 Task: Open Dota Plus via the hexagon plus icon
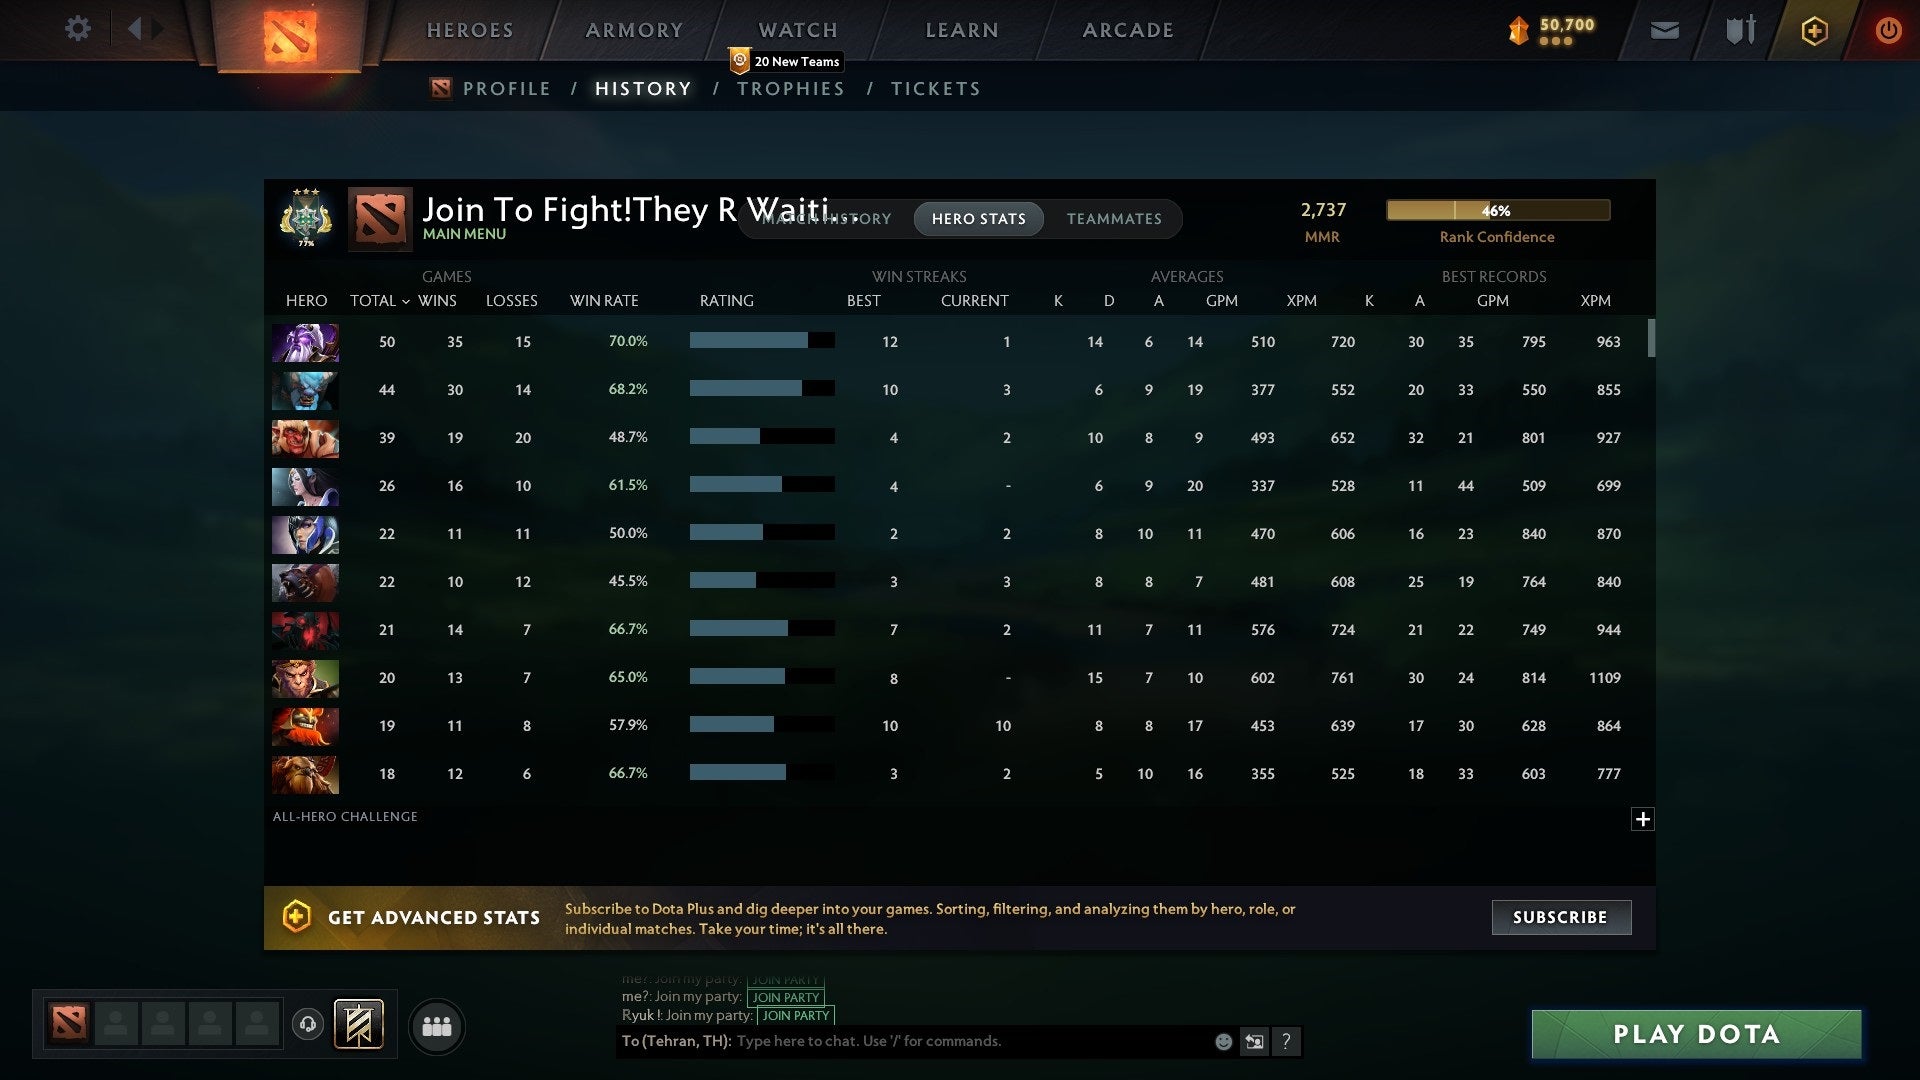(1814, 30)
